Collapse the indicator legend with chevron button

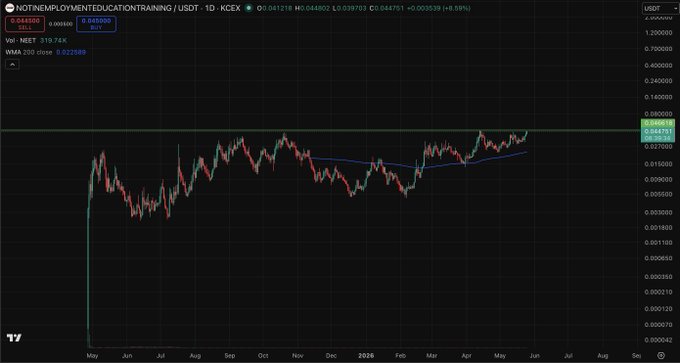pos(12,65)
